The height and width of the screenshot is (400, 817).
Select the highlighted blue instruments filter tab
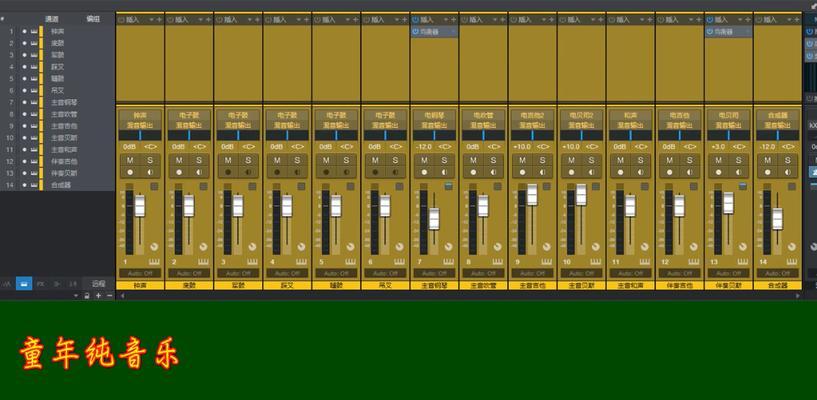click(x=24, y=283)
